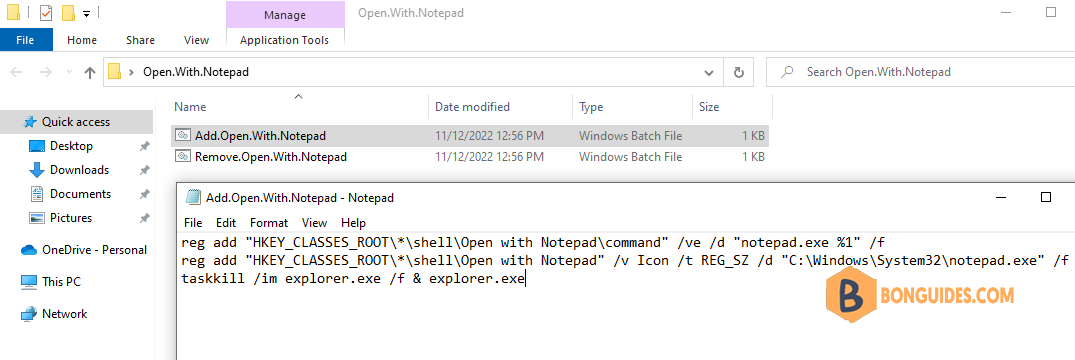Screen dimensions: 1075x360
Task: Select Quick access in navigation pane
Action: [x=76, y=121]
